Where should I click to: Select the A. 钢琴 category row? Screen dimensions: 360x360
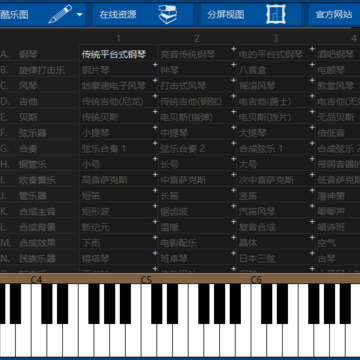click(38, 54)
